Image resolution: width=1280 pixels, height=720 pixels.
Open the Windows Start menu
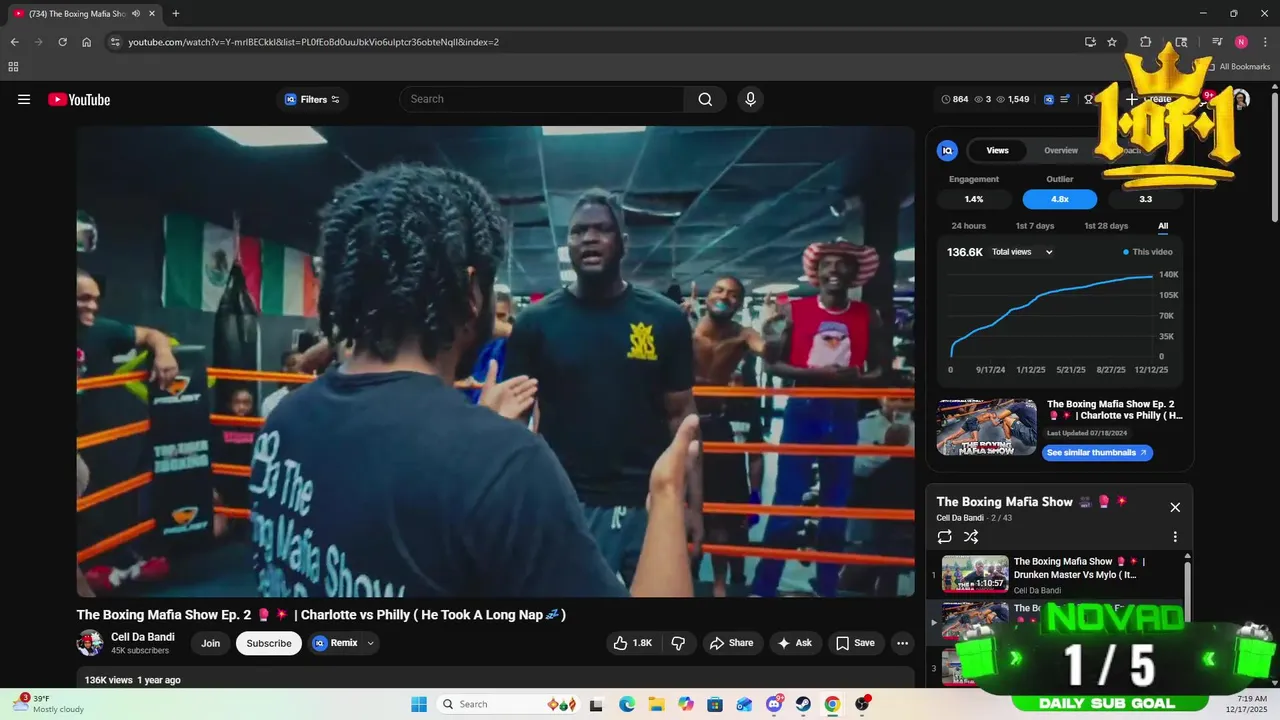418,704
